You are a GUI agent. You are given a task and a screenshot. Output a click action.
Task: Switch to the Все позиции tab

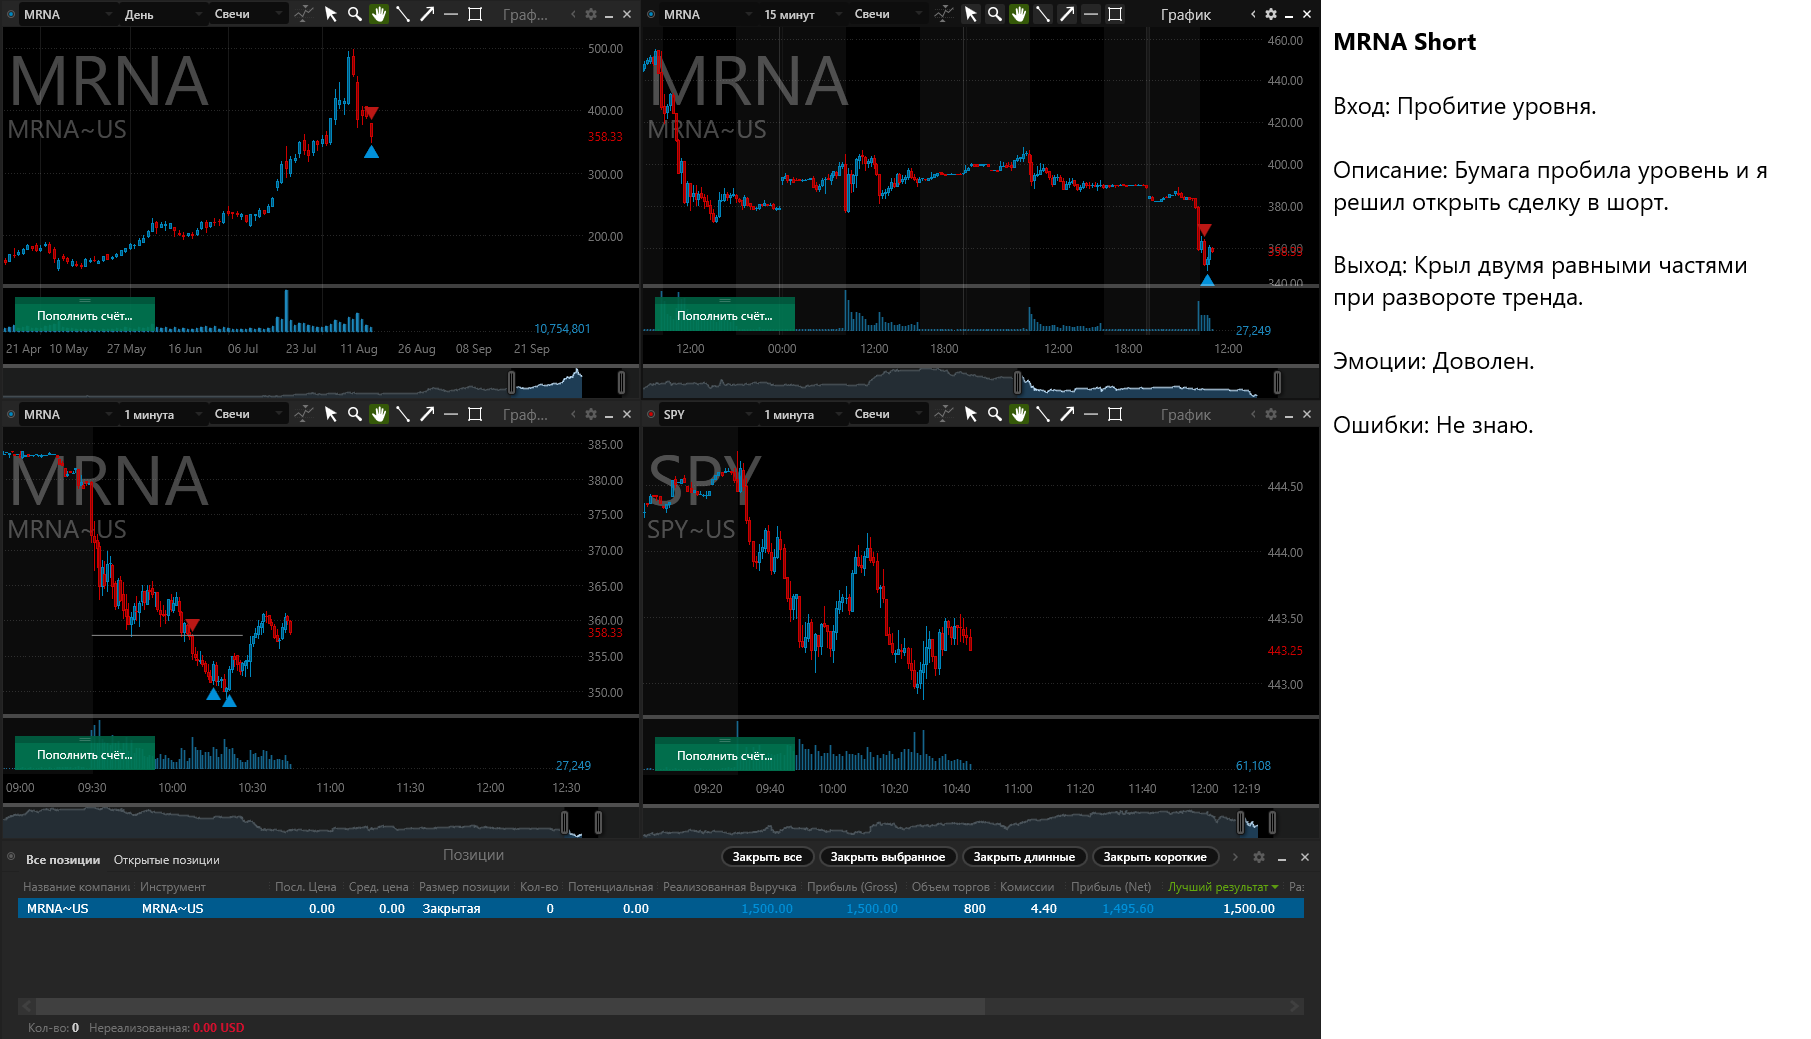tap(63, 860)
